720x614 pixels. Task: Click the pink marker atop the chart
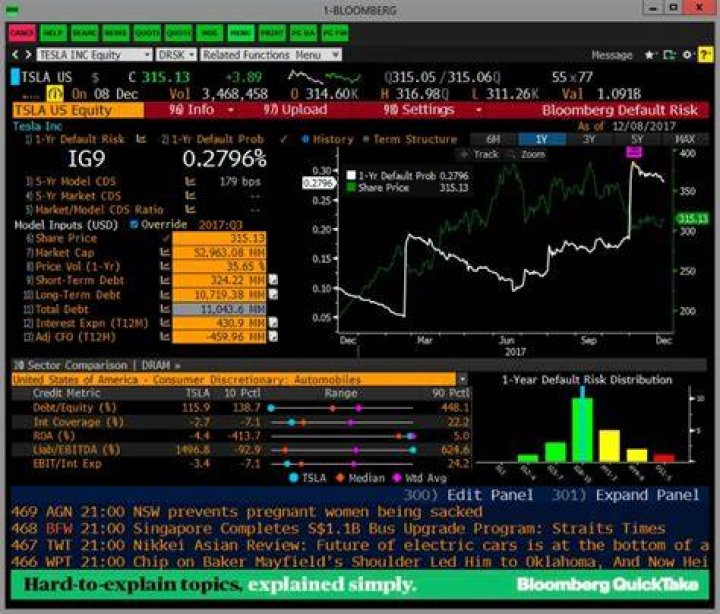[634, 152]
